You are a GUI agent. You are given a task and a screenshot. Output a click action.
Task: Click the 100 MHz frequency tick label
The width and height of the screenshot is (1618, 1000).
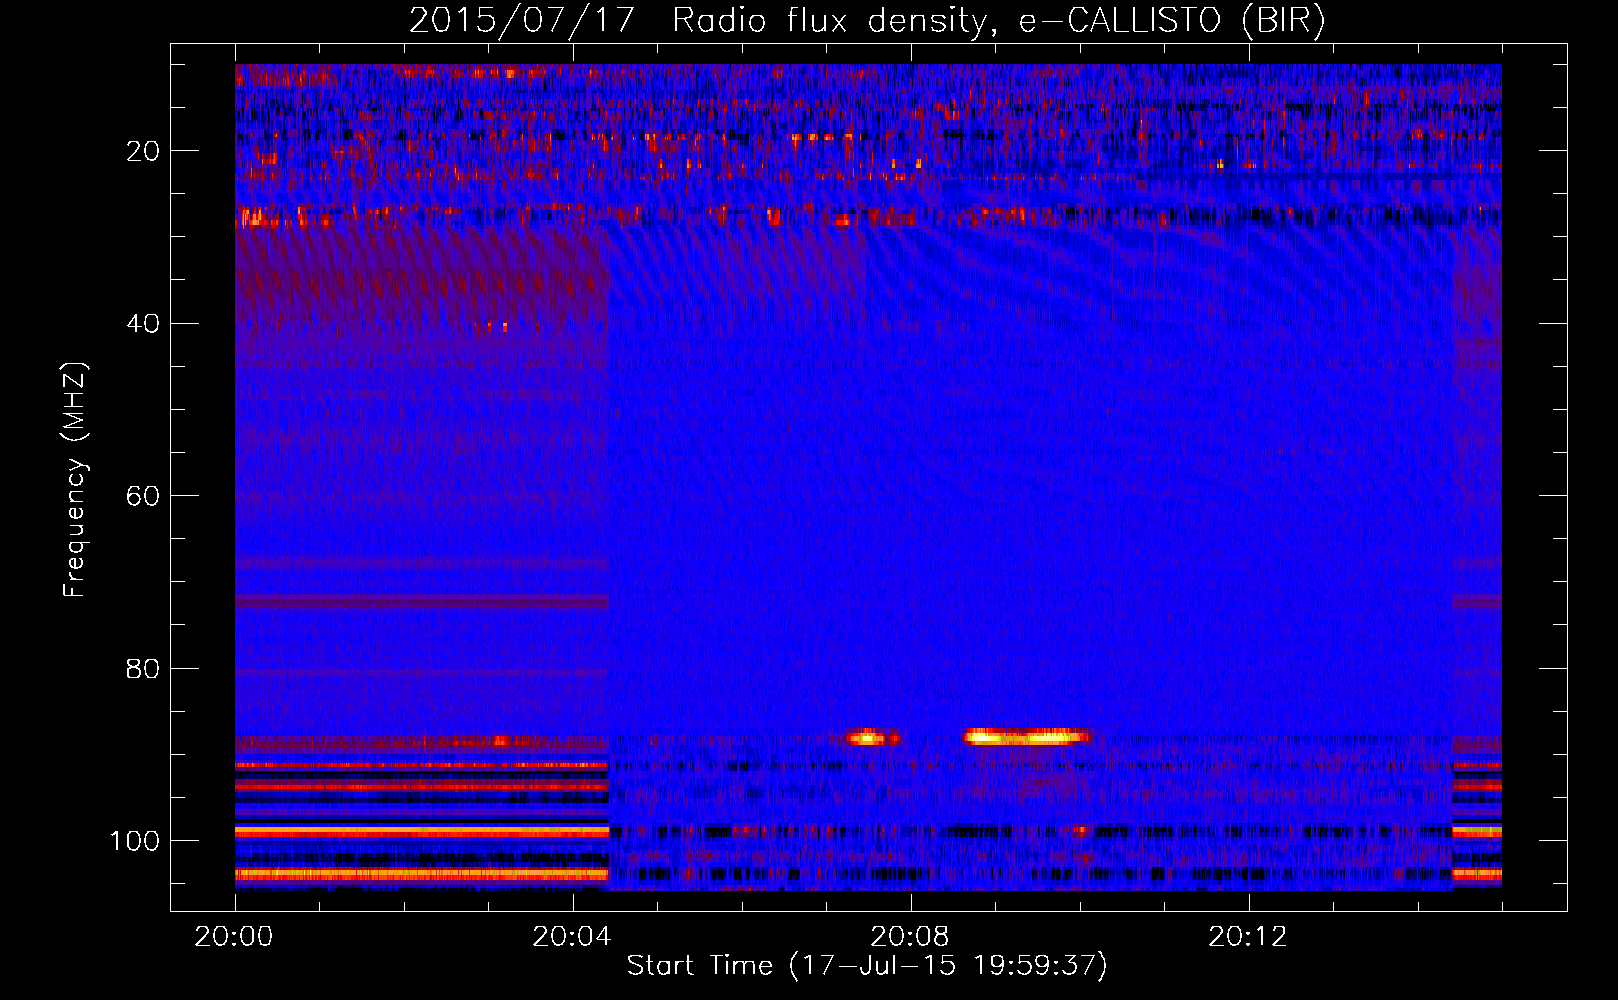pos(135,841)
